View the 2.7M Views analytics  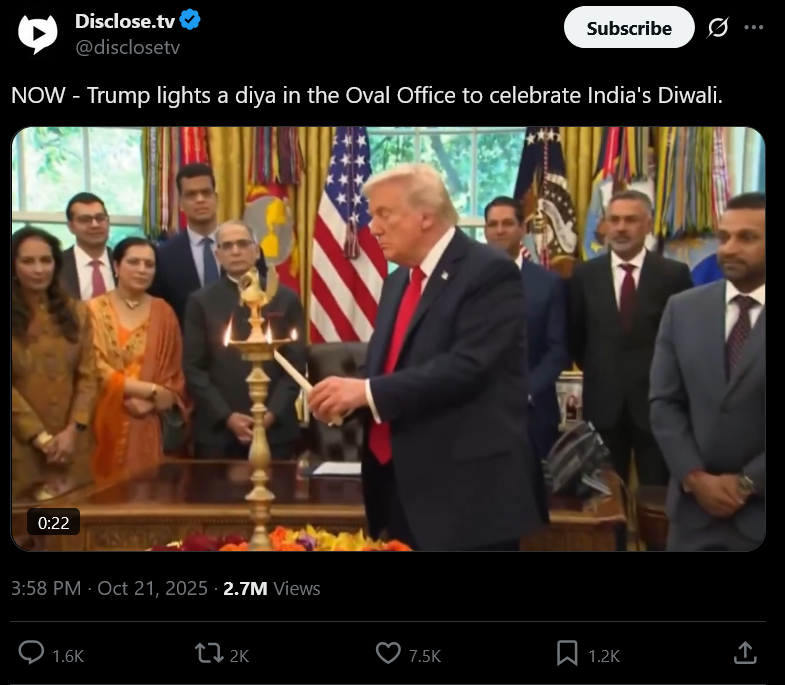271,588
